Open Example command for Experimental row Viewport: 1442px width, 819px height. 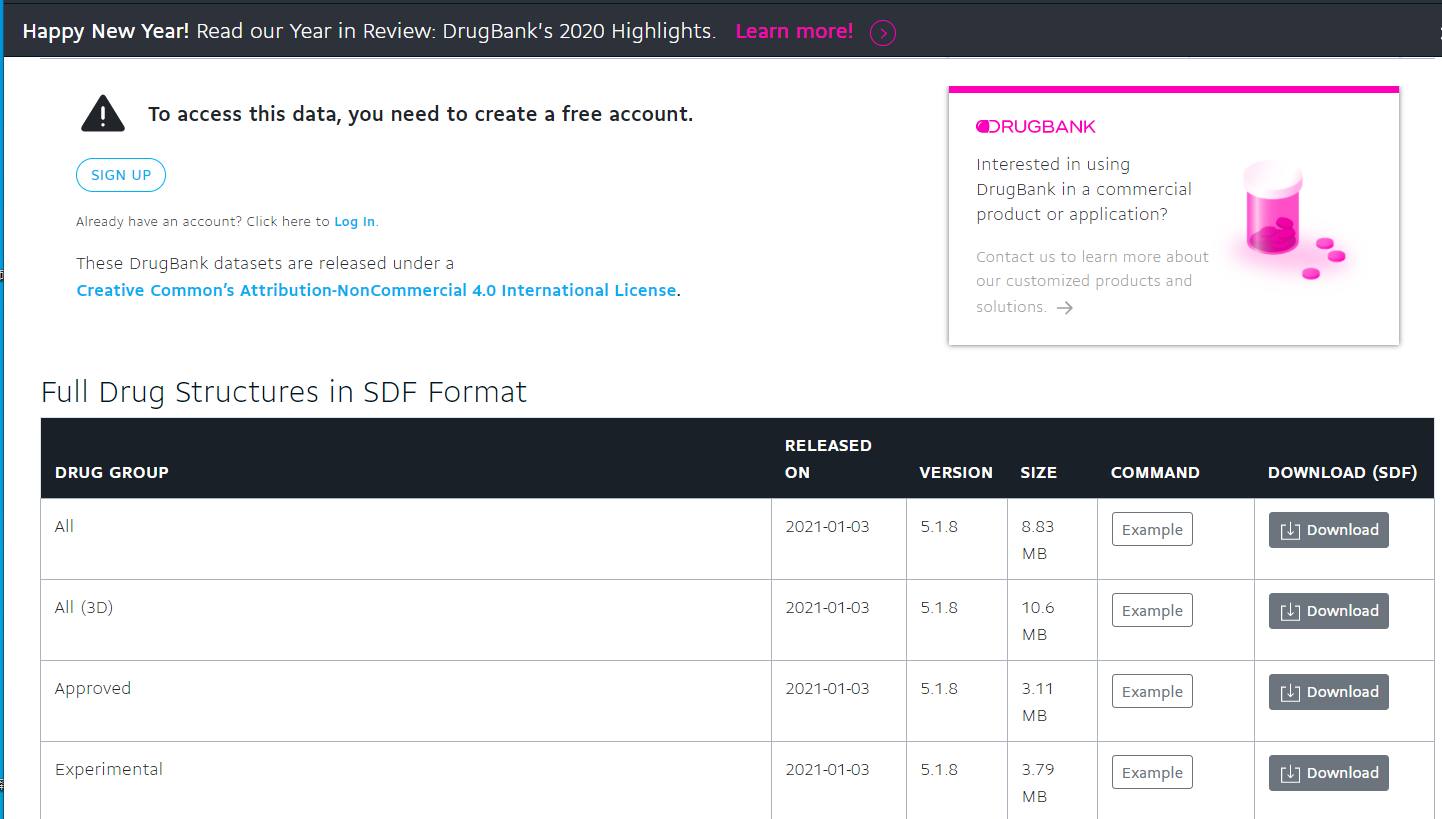[1152, 773]
